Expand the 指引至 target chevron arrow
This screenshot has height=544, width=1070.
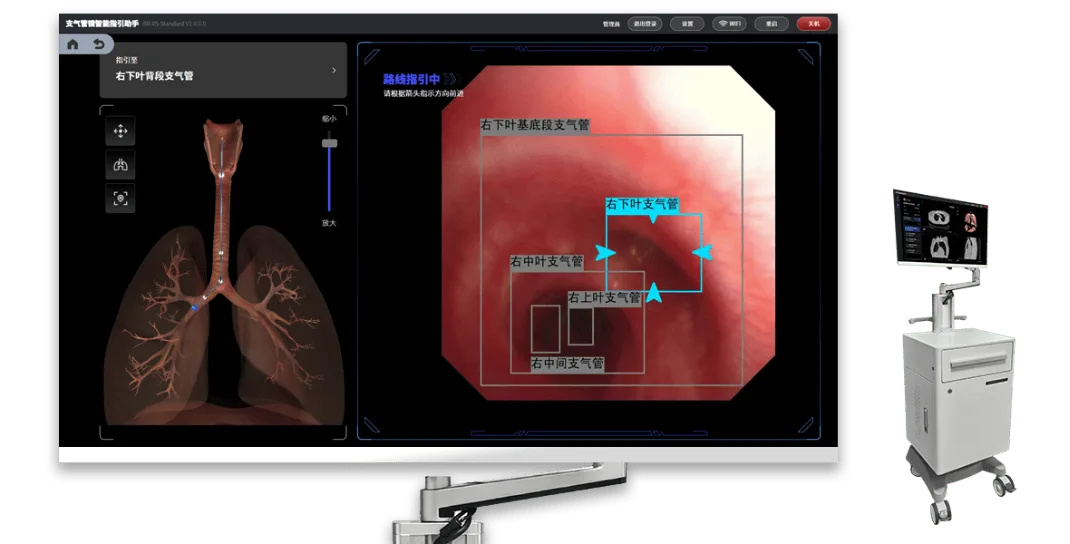coord(334,70)
